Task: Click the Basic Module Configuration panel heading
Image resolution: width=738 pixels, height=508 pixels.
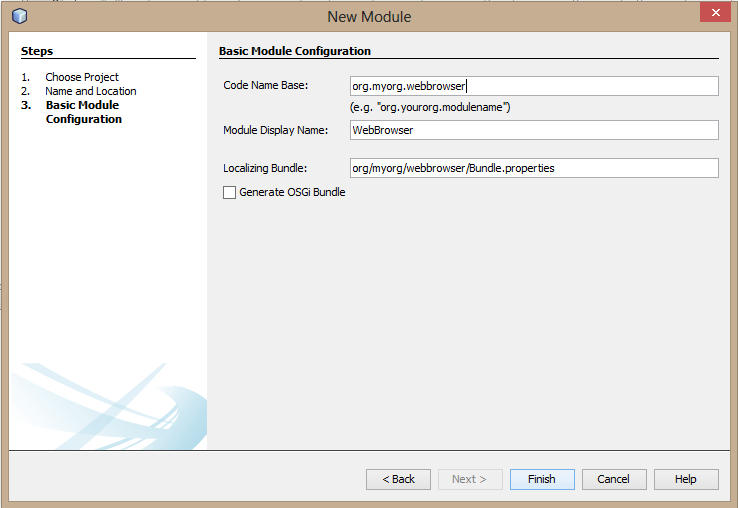Action: click(x=295, y=51)
